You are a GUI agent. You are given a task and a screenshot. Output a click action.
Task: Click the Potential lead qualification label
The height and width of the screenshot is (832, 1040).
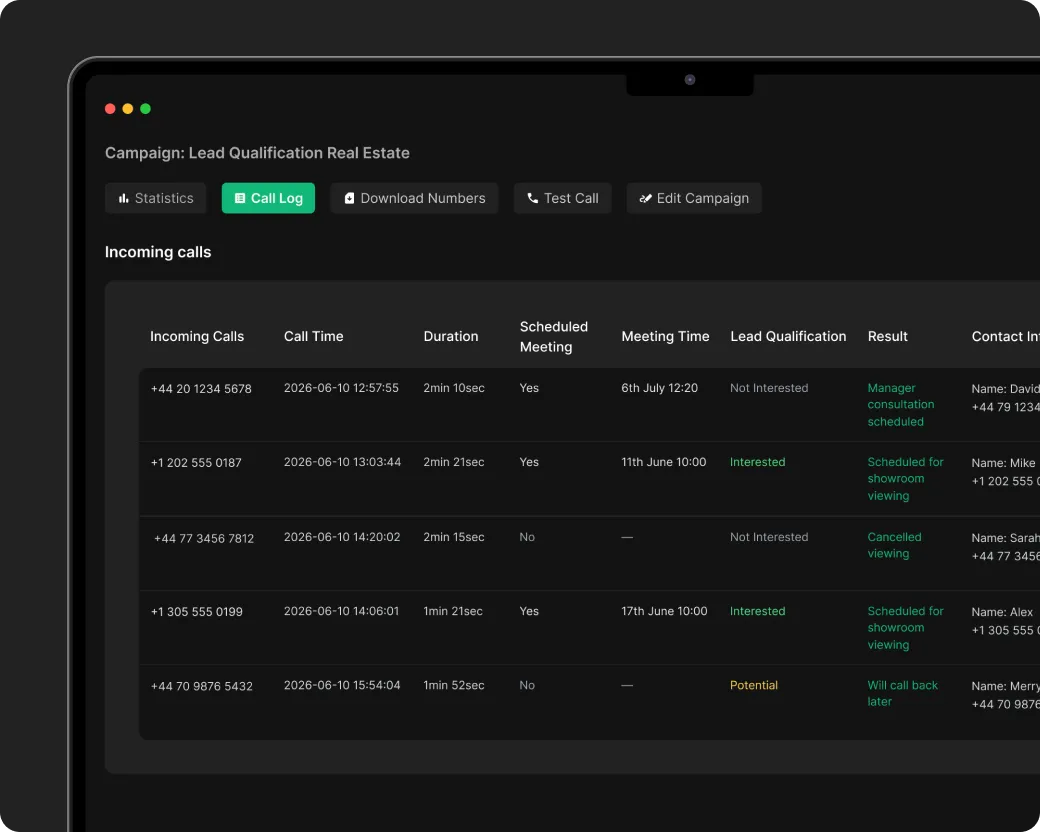(x=754, y=685)
